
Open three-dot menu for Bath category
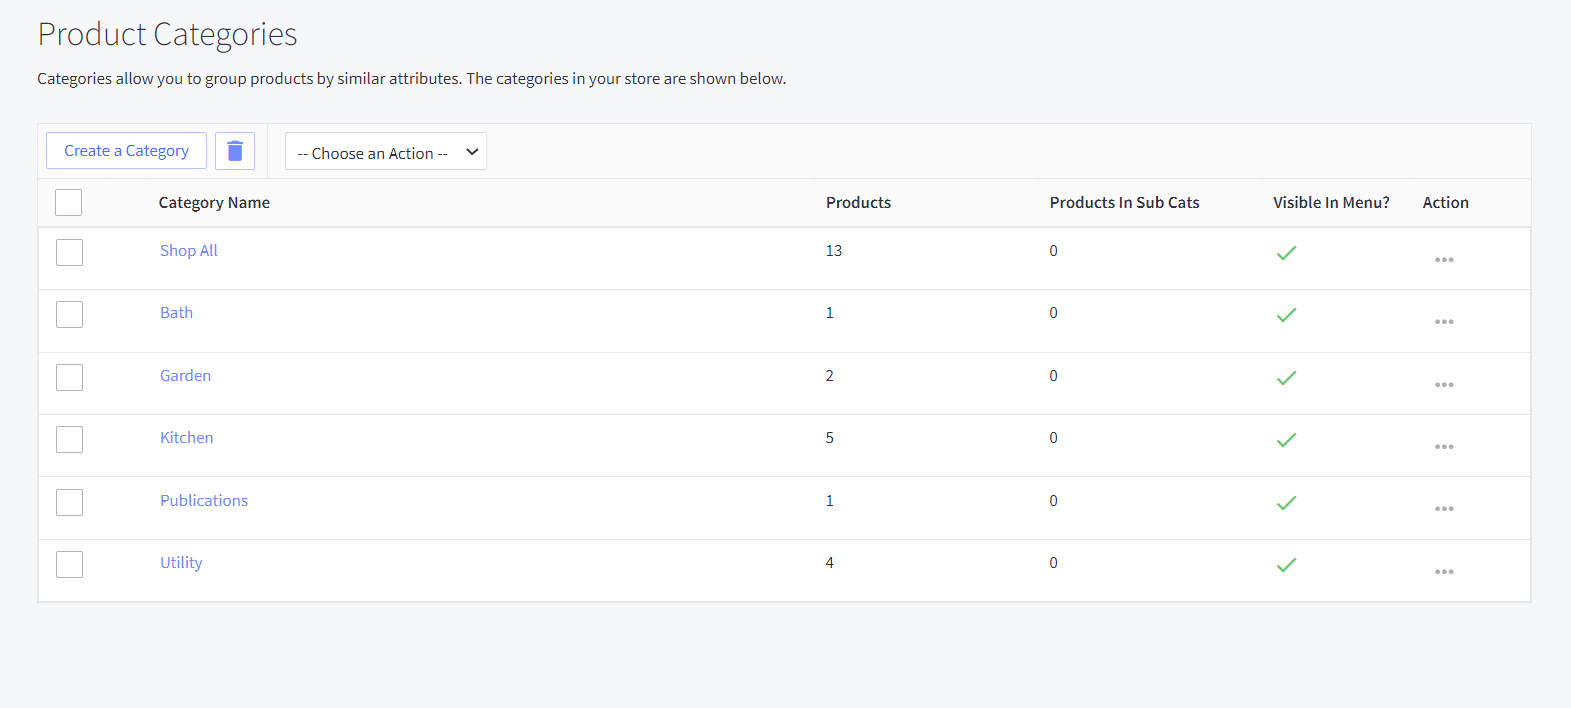click(x=1443, y=322)
